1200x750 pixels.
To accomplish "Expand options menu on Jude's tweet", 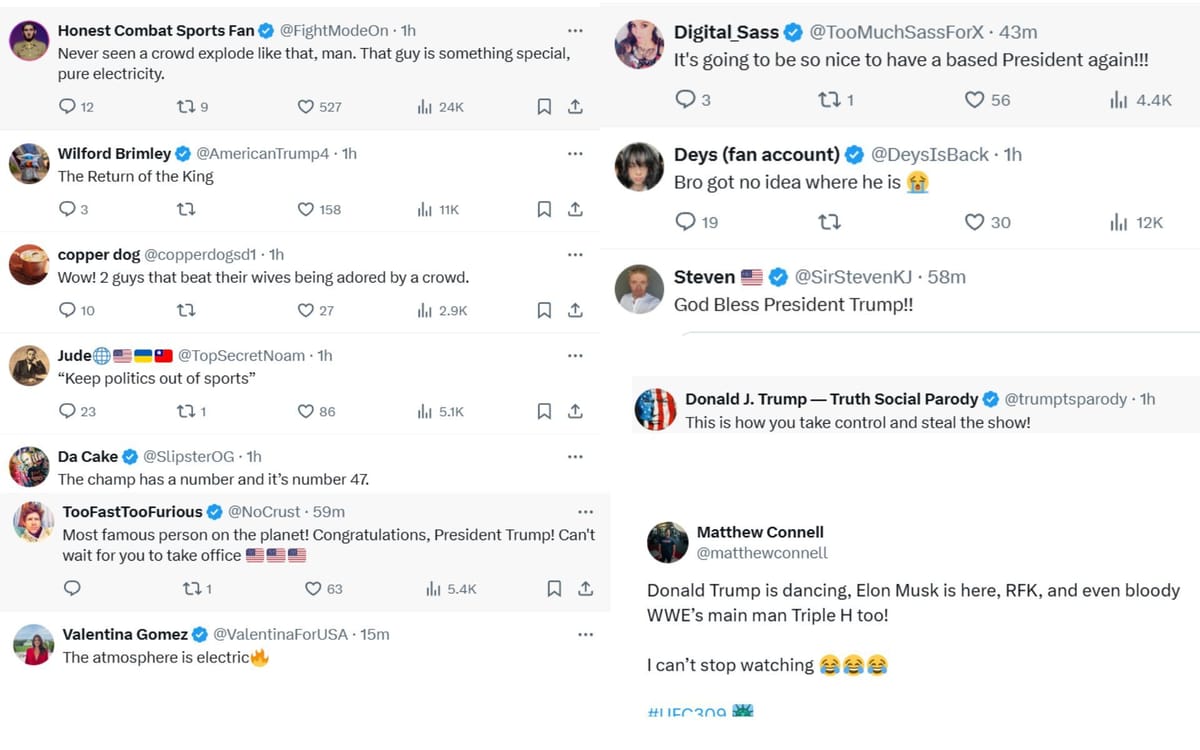I will pos(575,356).
